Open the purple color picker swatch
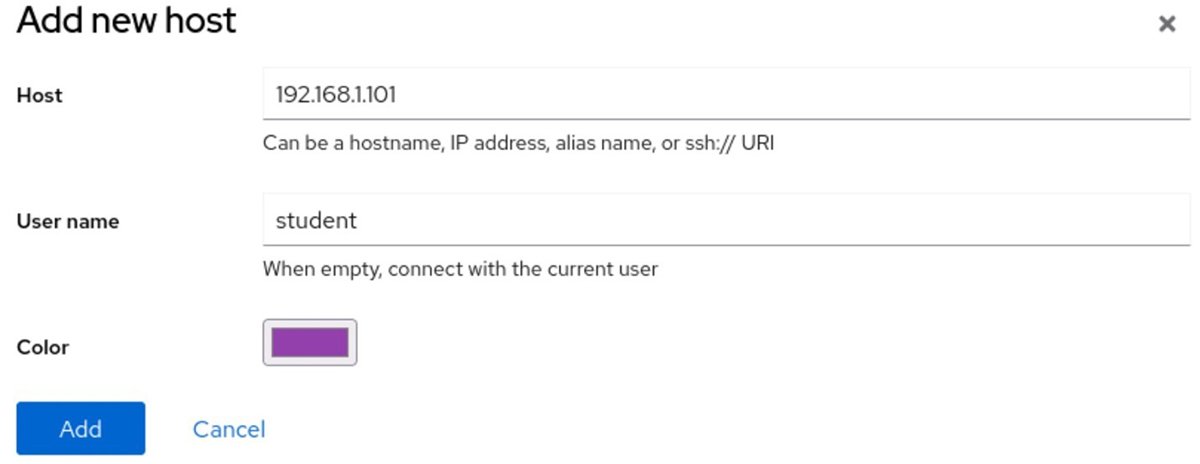 click(310, 343)
